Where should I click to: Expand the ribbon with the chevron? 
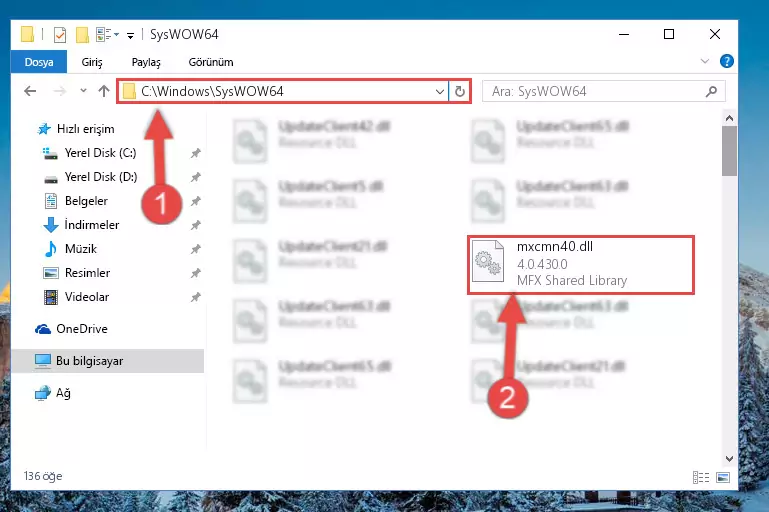coord(705,62)
